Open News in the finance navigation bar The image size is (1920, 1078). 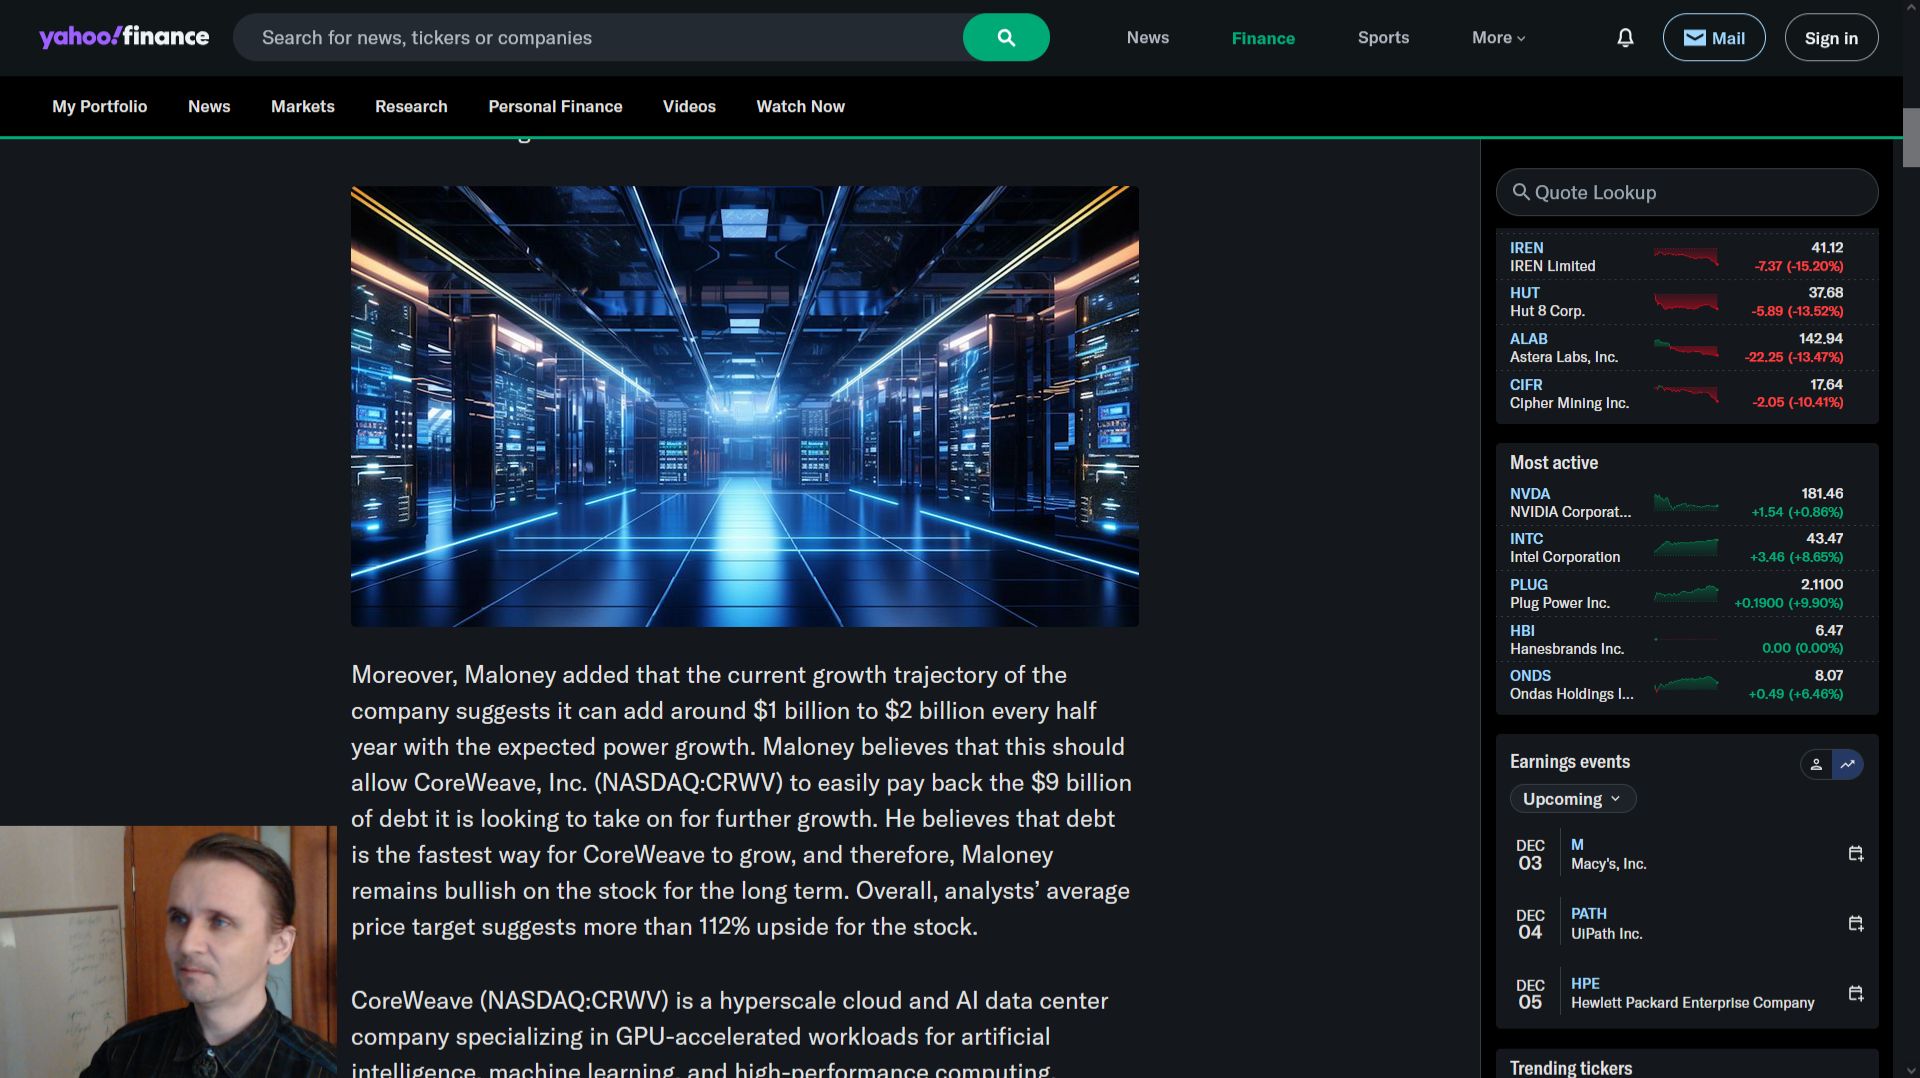(x=209, y=106)
